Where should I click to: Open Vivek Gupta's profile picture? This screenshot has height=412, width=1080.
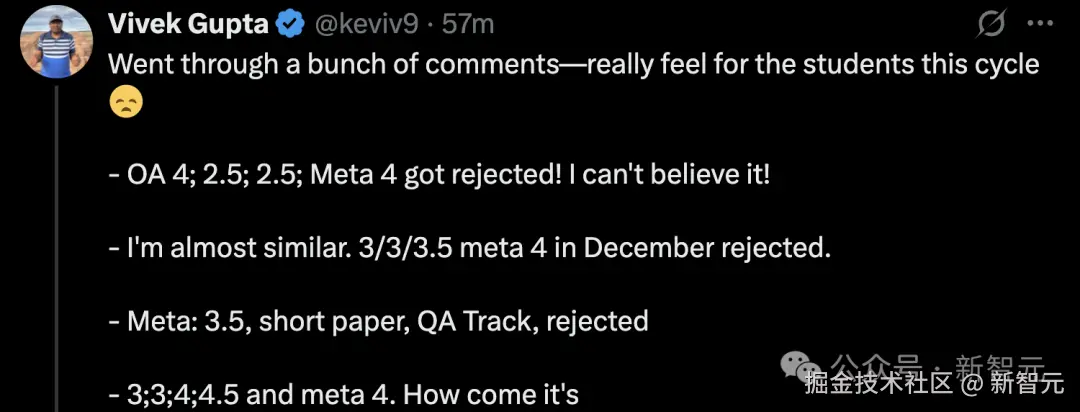coord(55,41)
